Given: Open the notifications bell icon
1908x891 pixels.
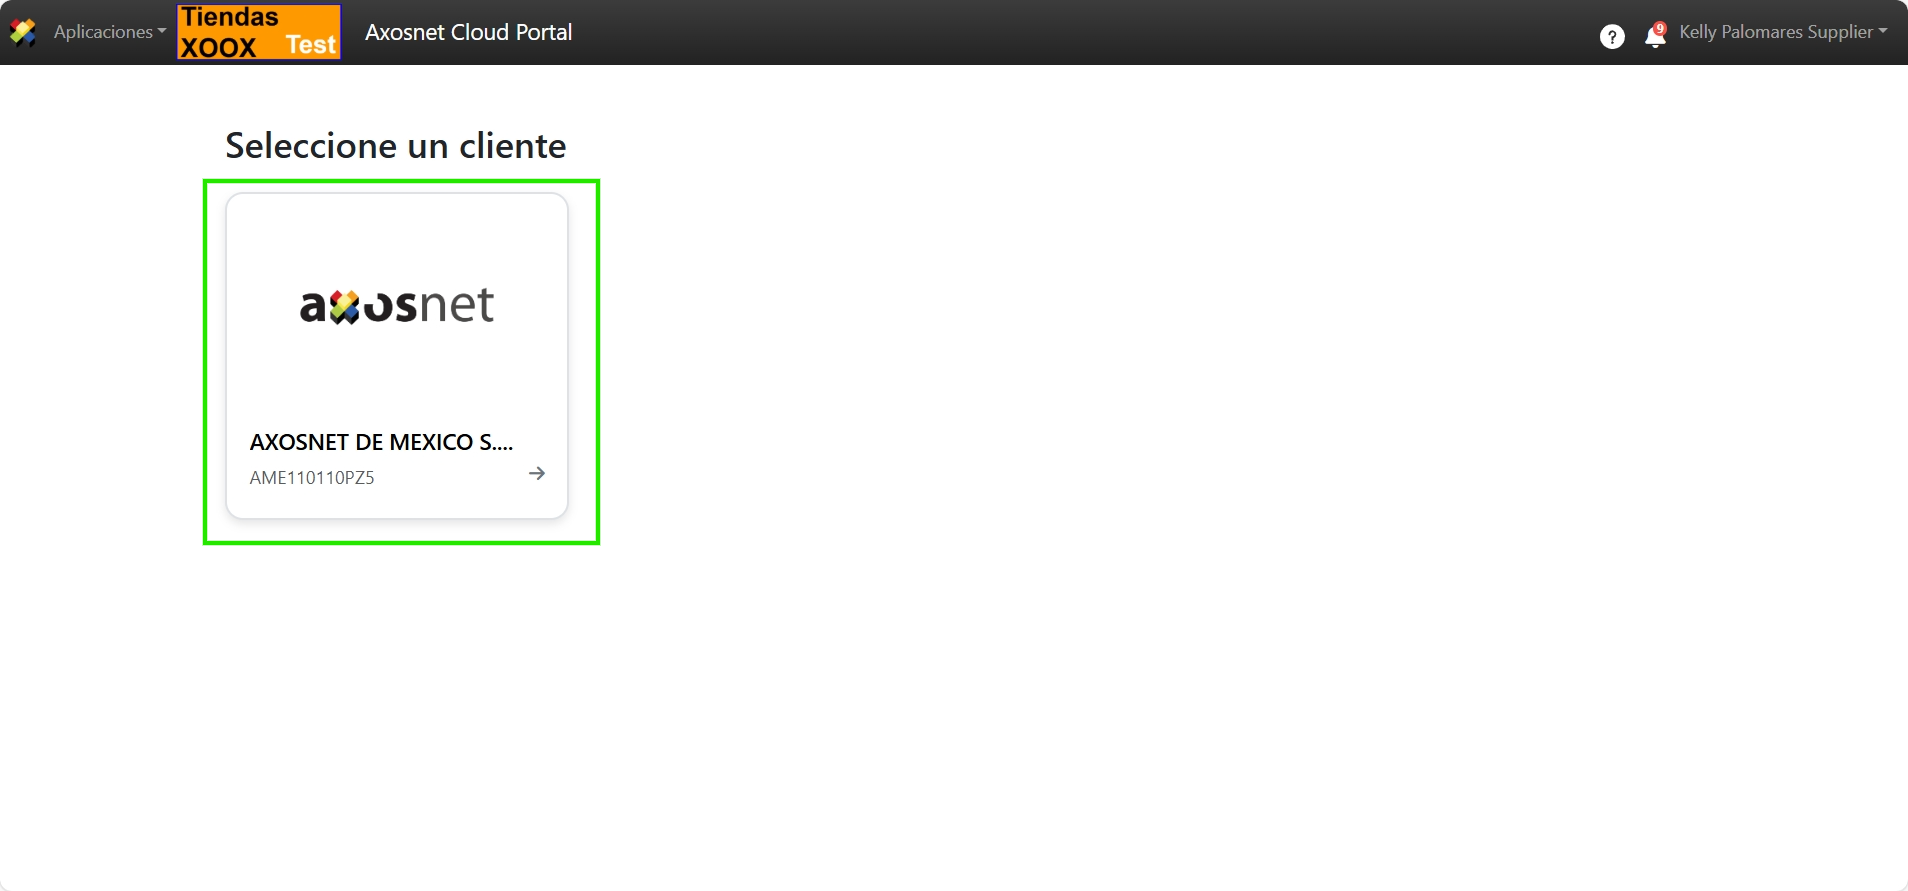Looking at the screenshot, I should [x=1655, y=37].
